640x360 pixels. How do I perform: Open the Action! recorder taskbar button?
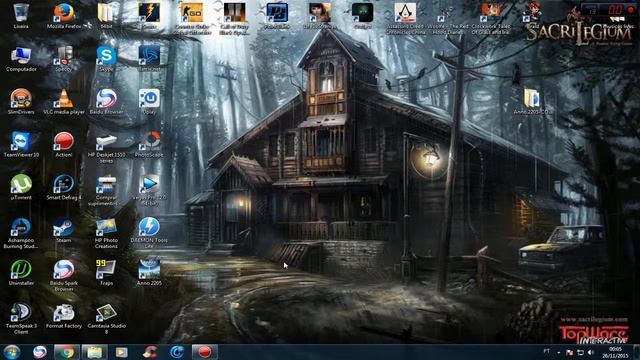(204, 352)
